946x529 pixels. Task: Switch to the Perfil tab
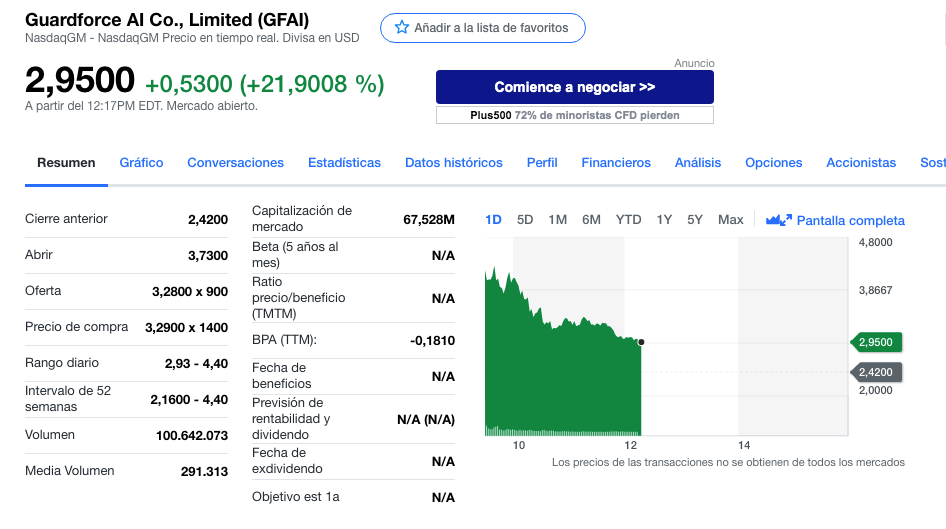coord(542,163)
